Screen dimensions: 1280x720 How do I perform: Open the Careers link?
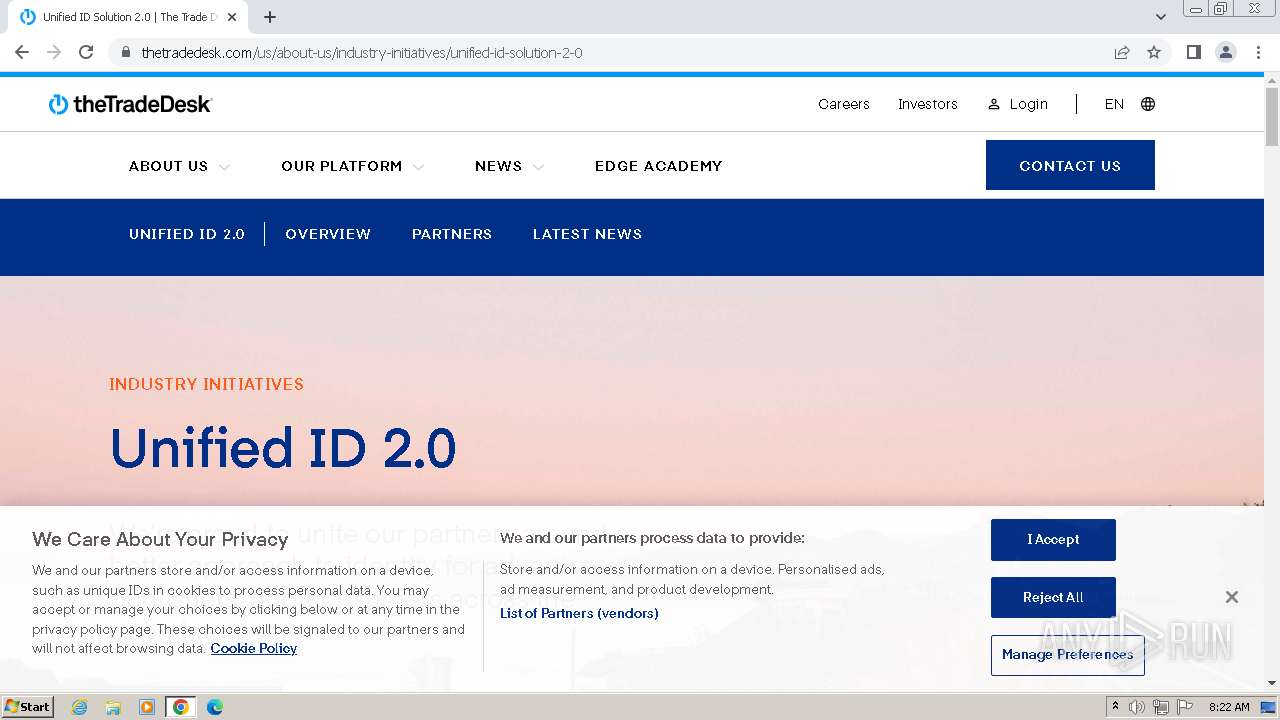[x=843, y=104]
